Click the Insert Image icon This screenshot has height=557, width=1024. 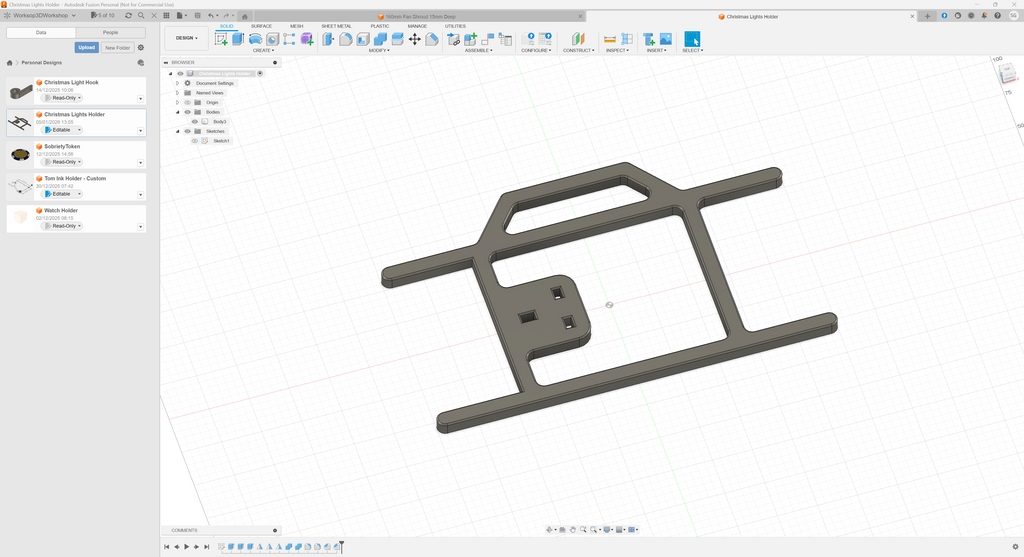[x=665, y=39]
